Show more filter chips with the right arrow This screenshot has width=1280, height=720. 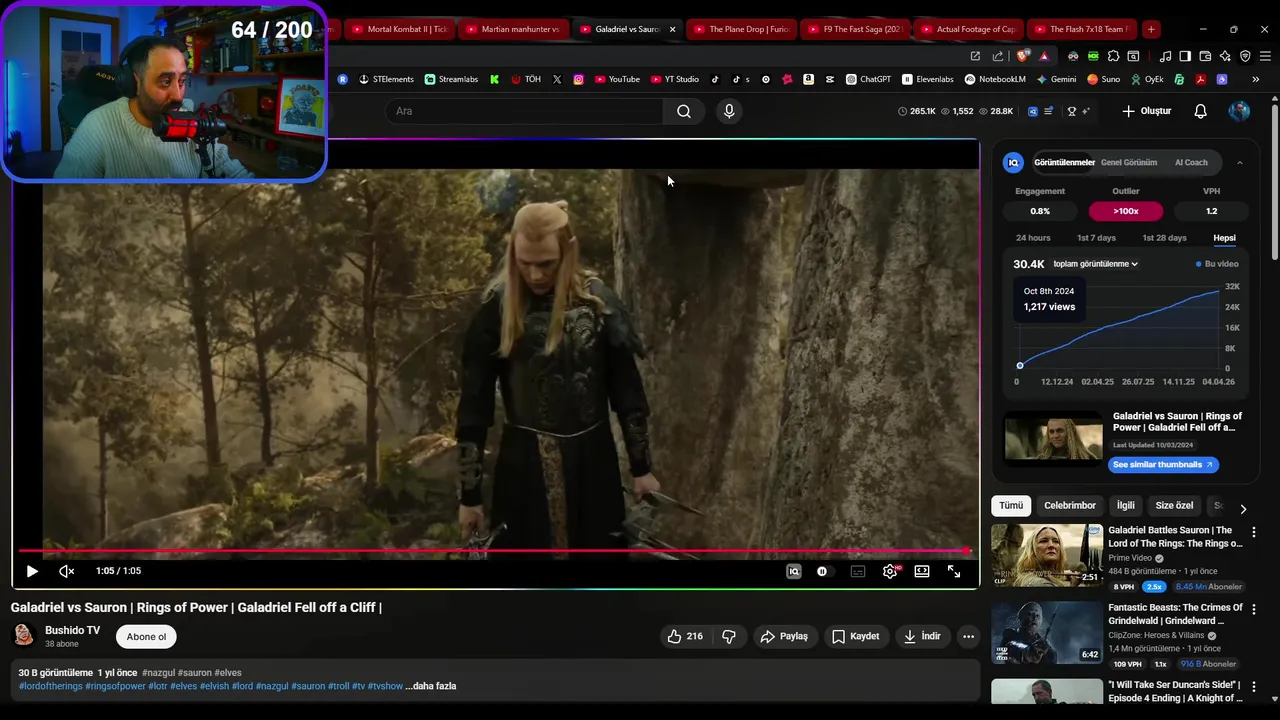click(x=1243, y=508)
